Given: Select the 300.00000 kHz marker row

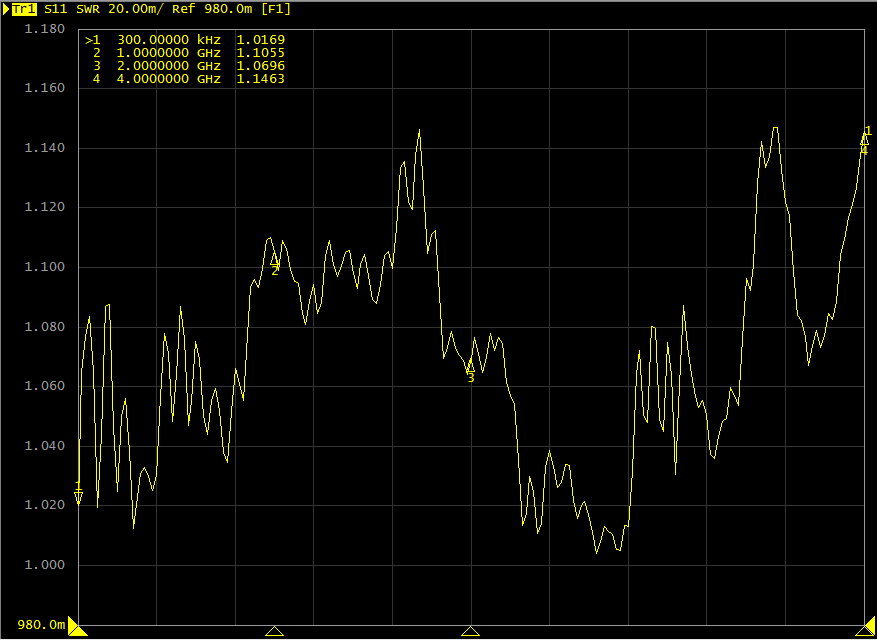Looking at the screenshot, I should (x=185, y=39).
